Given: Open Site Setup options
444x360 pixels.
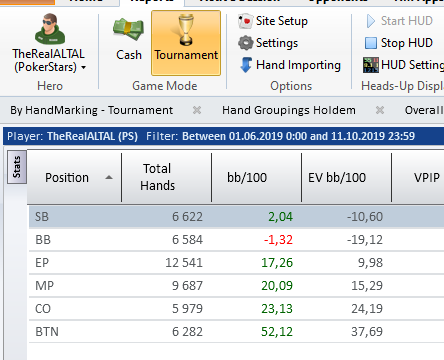Looking at the screenshot, I should coord(273,21).
